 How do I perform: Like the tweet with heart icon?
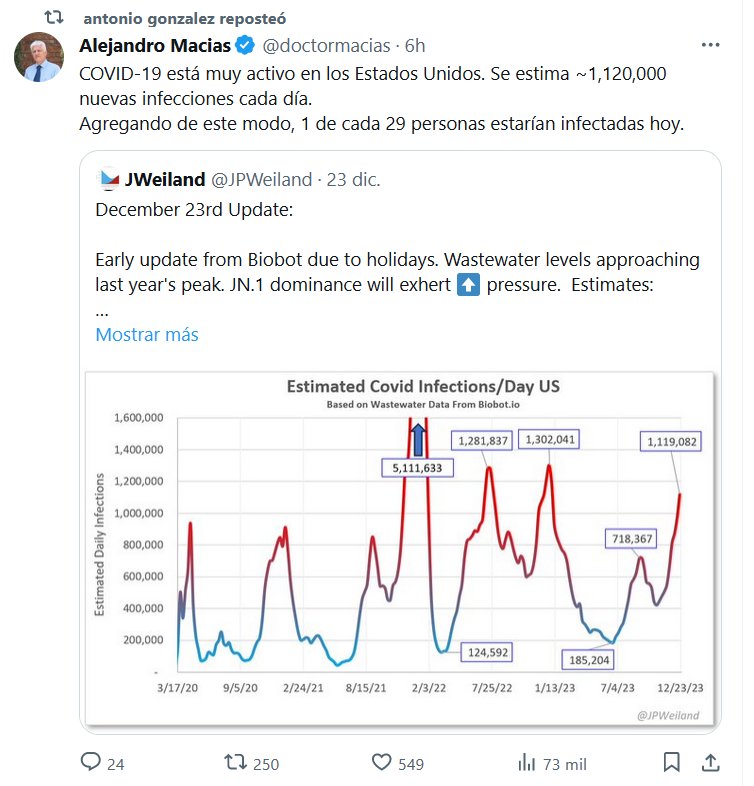pyautogui.click(x=381, y=763)
